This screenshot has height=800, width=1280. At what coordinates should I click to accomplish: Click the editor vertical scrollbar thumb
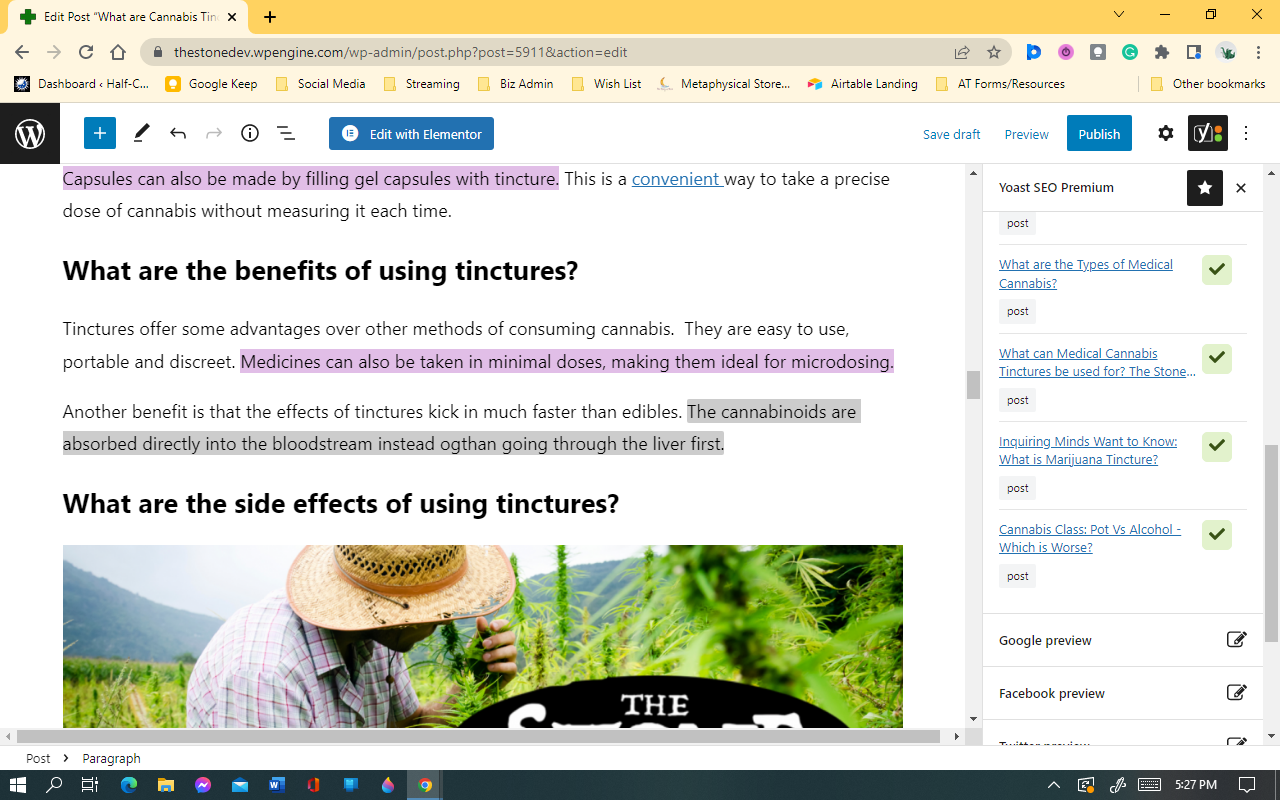tap(973, 385)
